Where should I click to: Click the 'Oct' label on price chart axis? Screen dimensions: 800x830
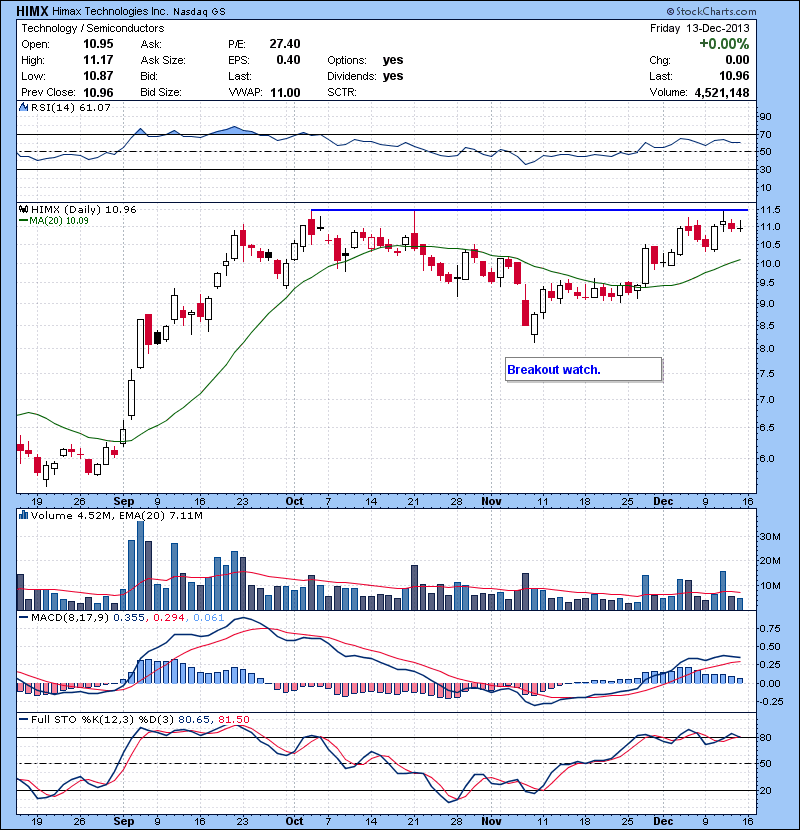[x=294, y=501]
